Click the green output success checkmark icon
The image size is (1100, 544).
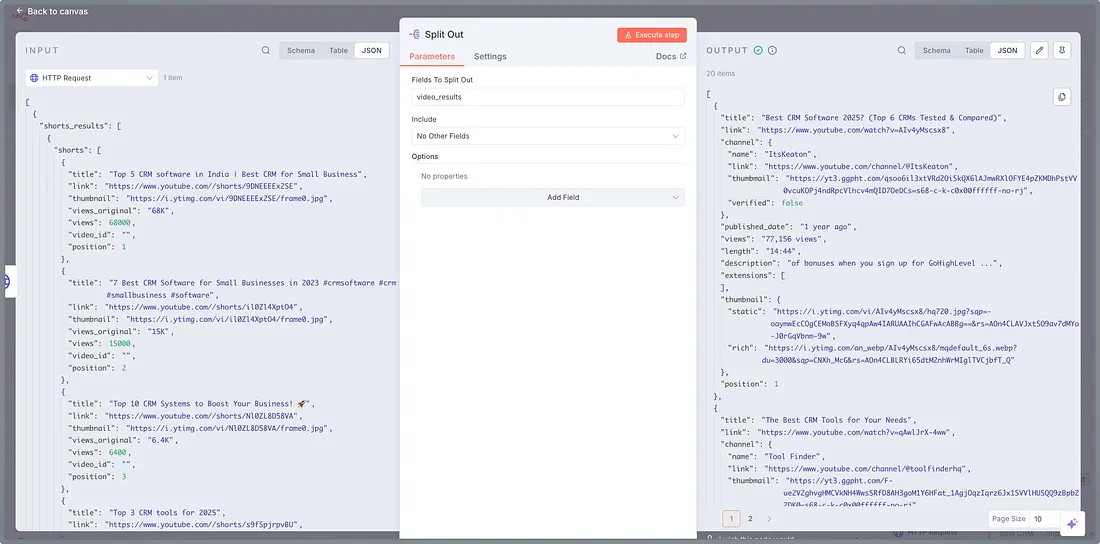click(x=758, y=50)
